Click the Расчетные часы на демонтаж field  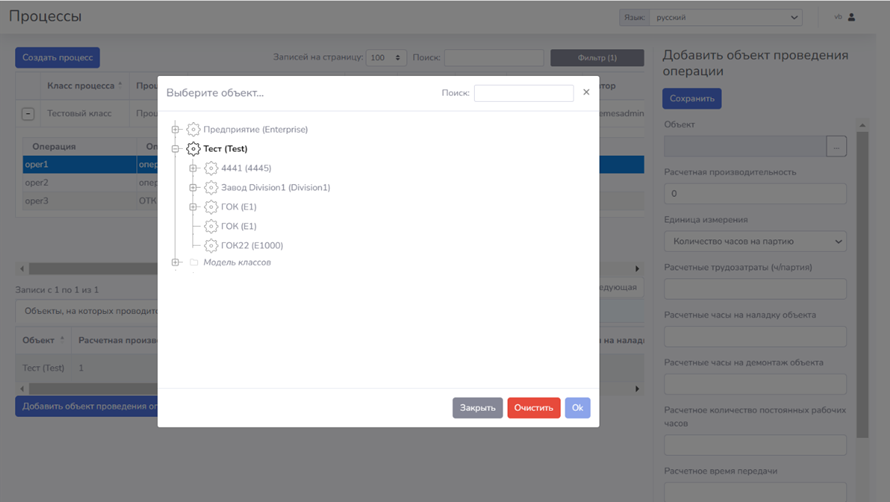point(755,384)
